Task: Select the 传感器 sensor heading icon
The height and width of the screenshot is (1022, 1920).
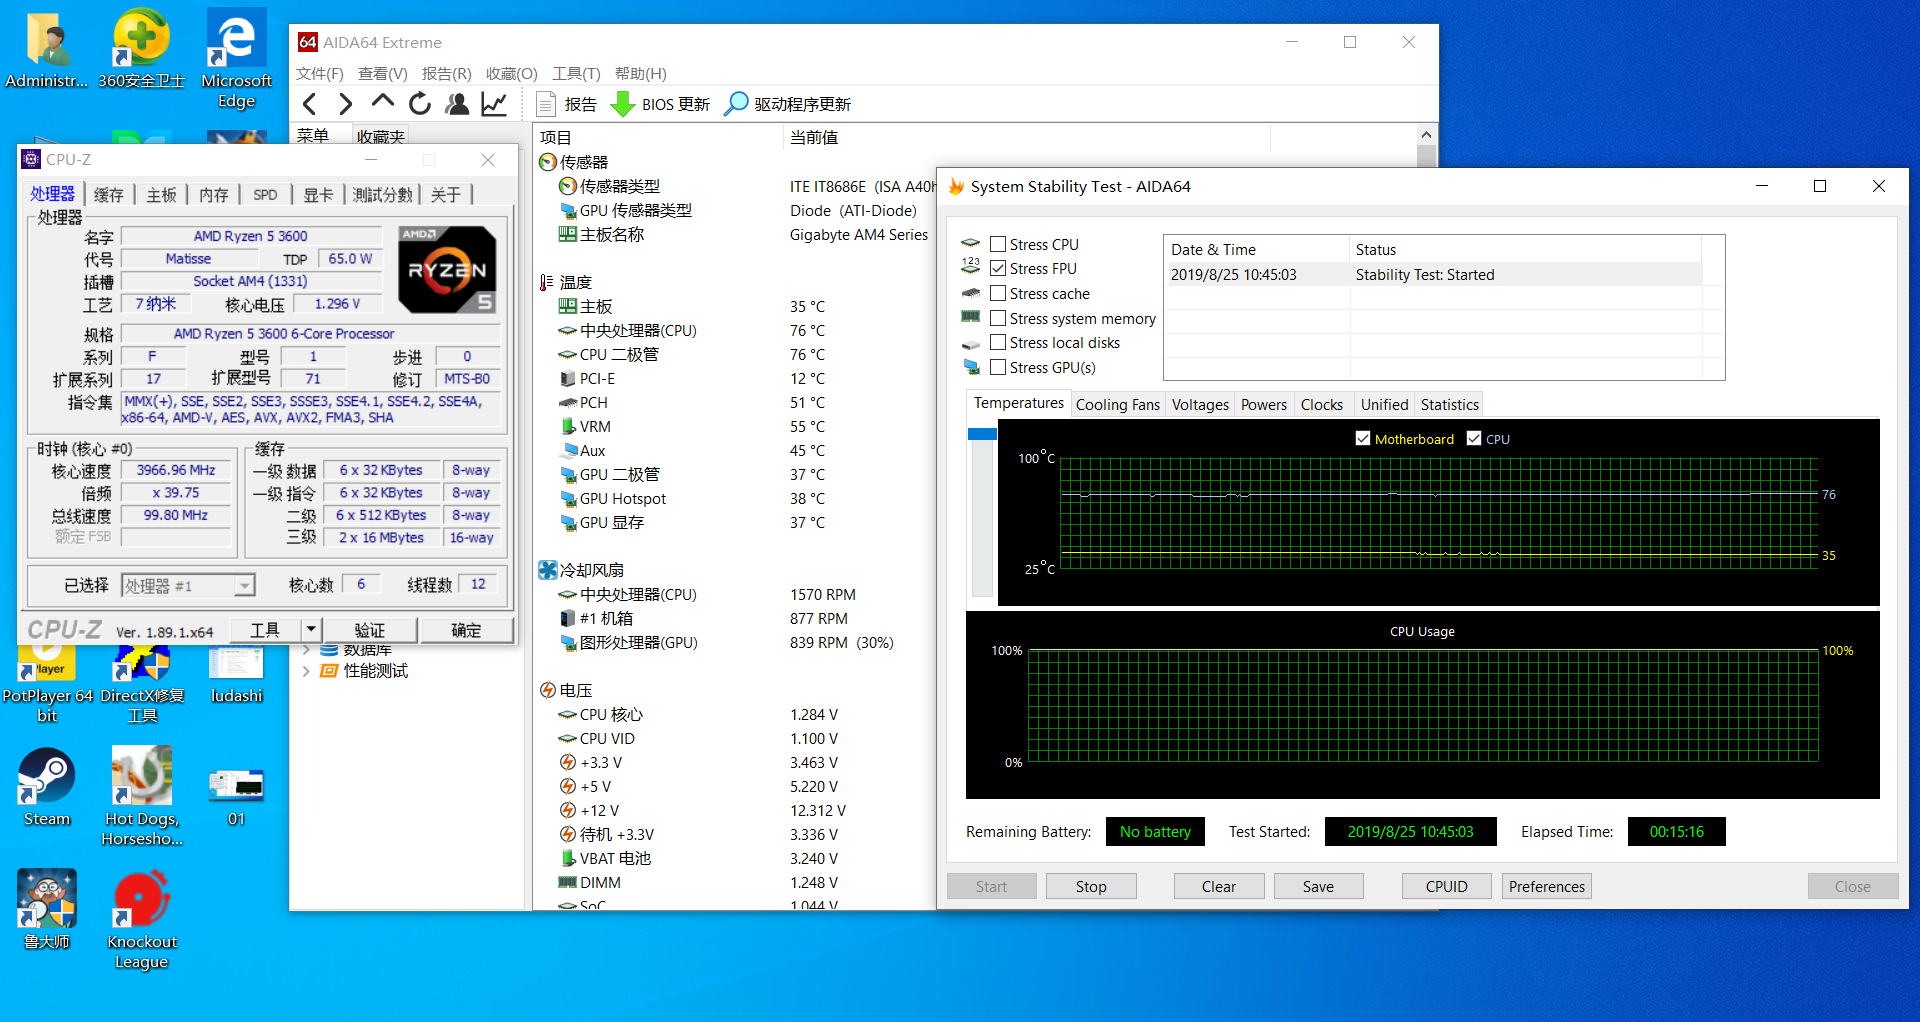Action: click(548, 162)
